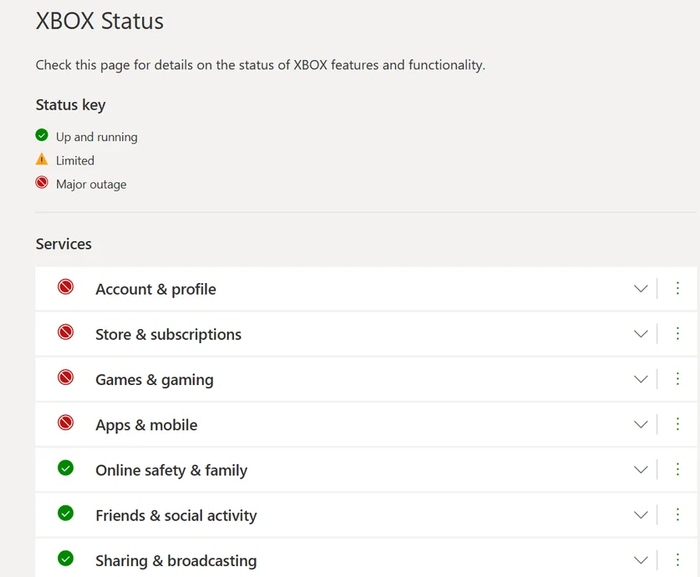Open more options for Online safety & family

pos(678,469)
